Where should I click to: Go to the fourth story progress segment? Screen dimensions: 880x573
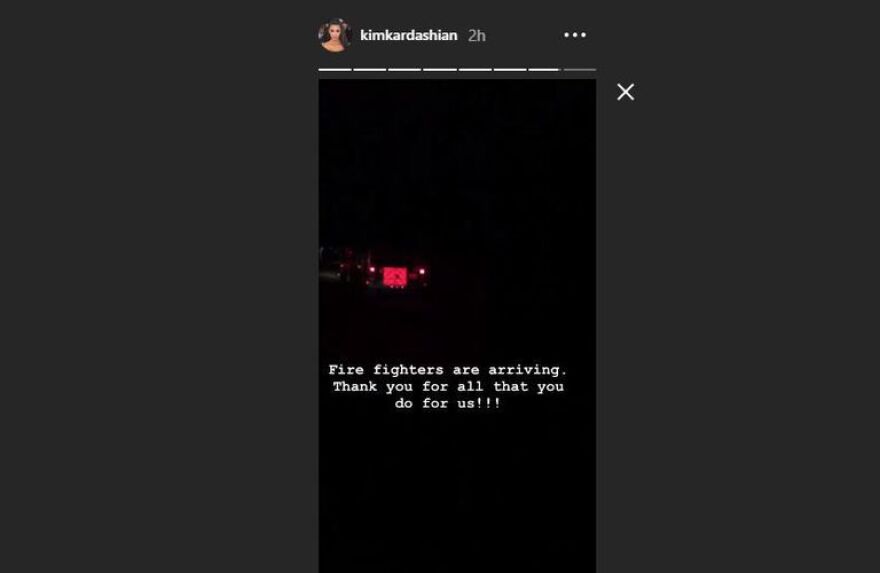[x=440, y=70]
